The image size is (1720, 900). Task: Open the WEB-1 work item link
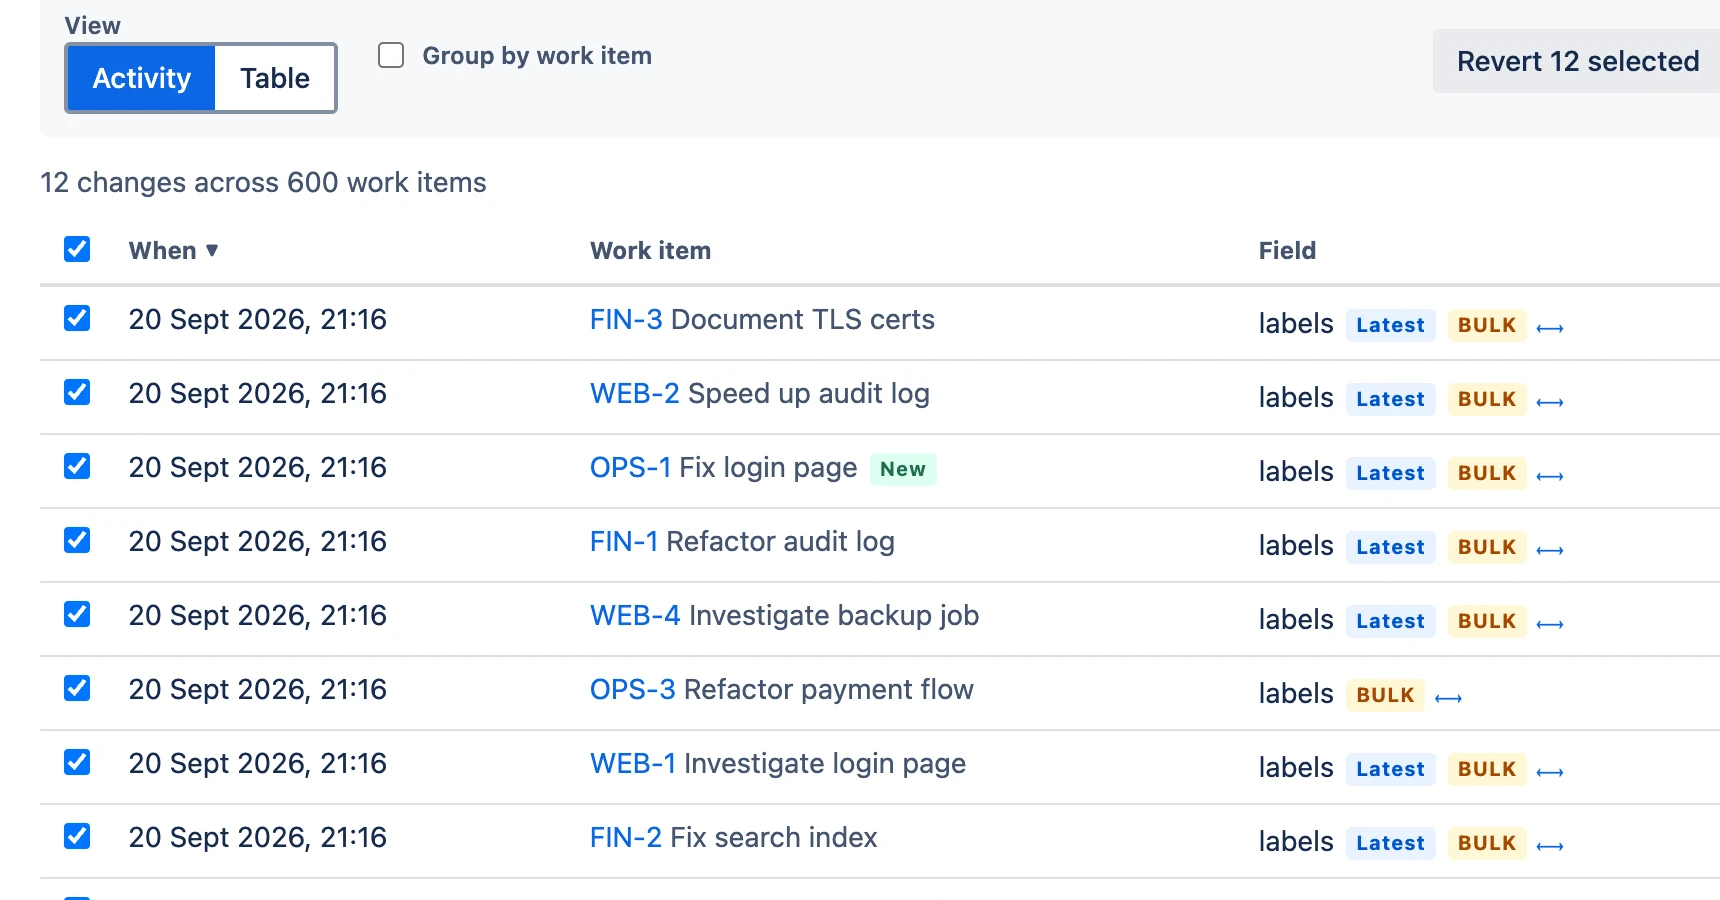click(x=633, y=763)
